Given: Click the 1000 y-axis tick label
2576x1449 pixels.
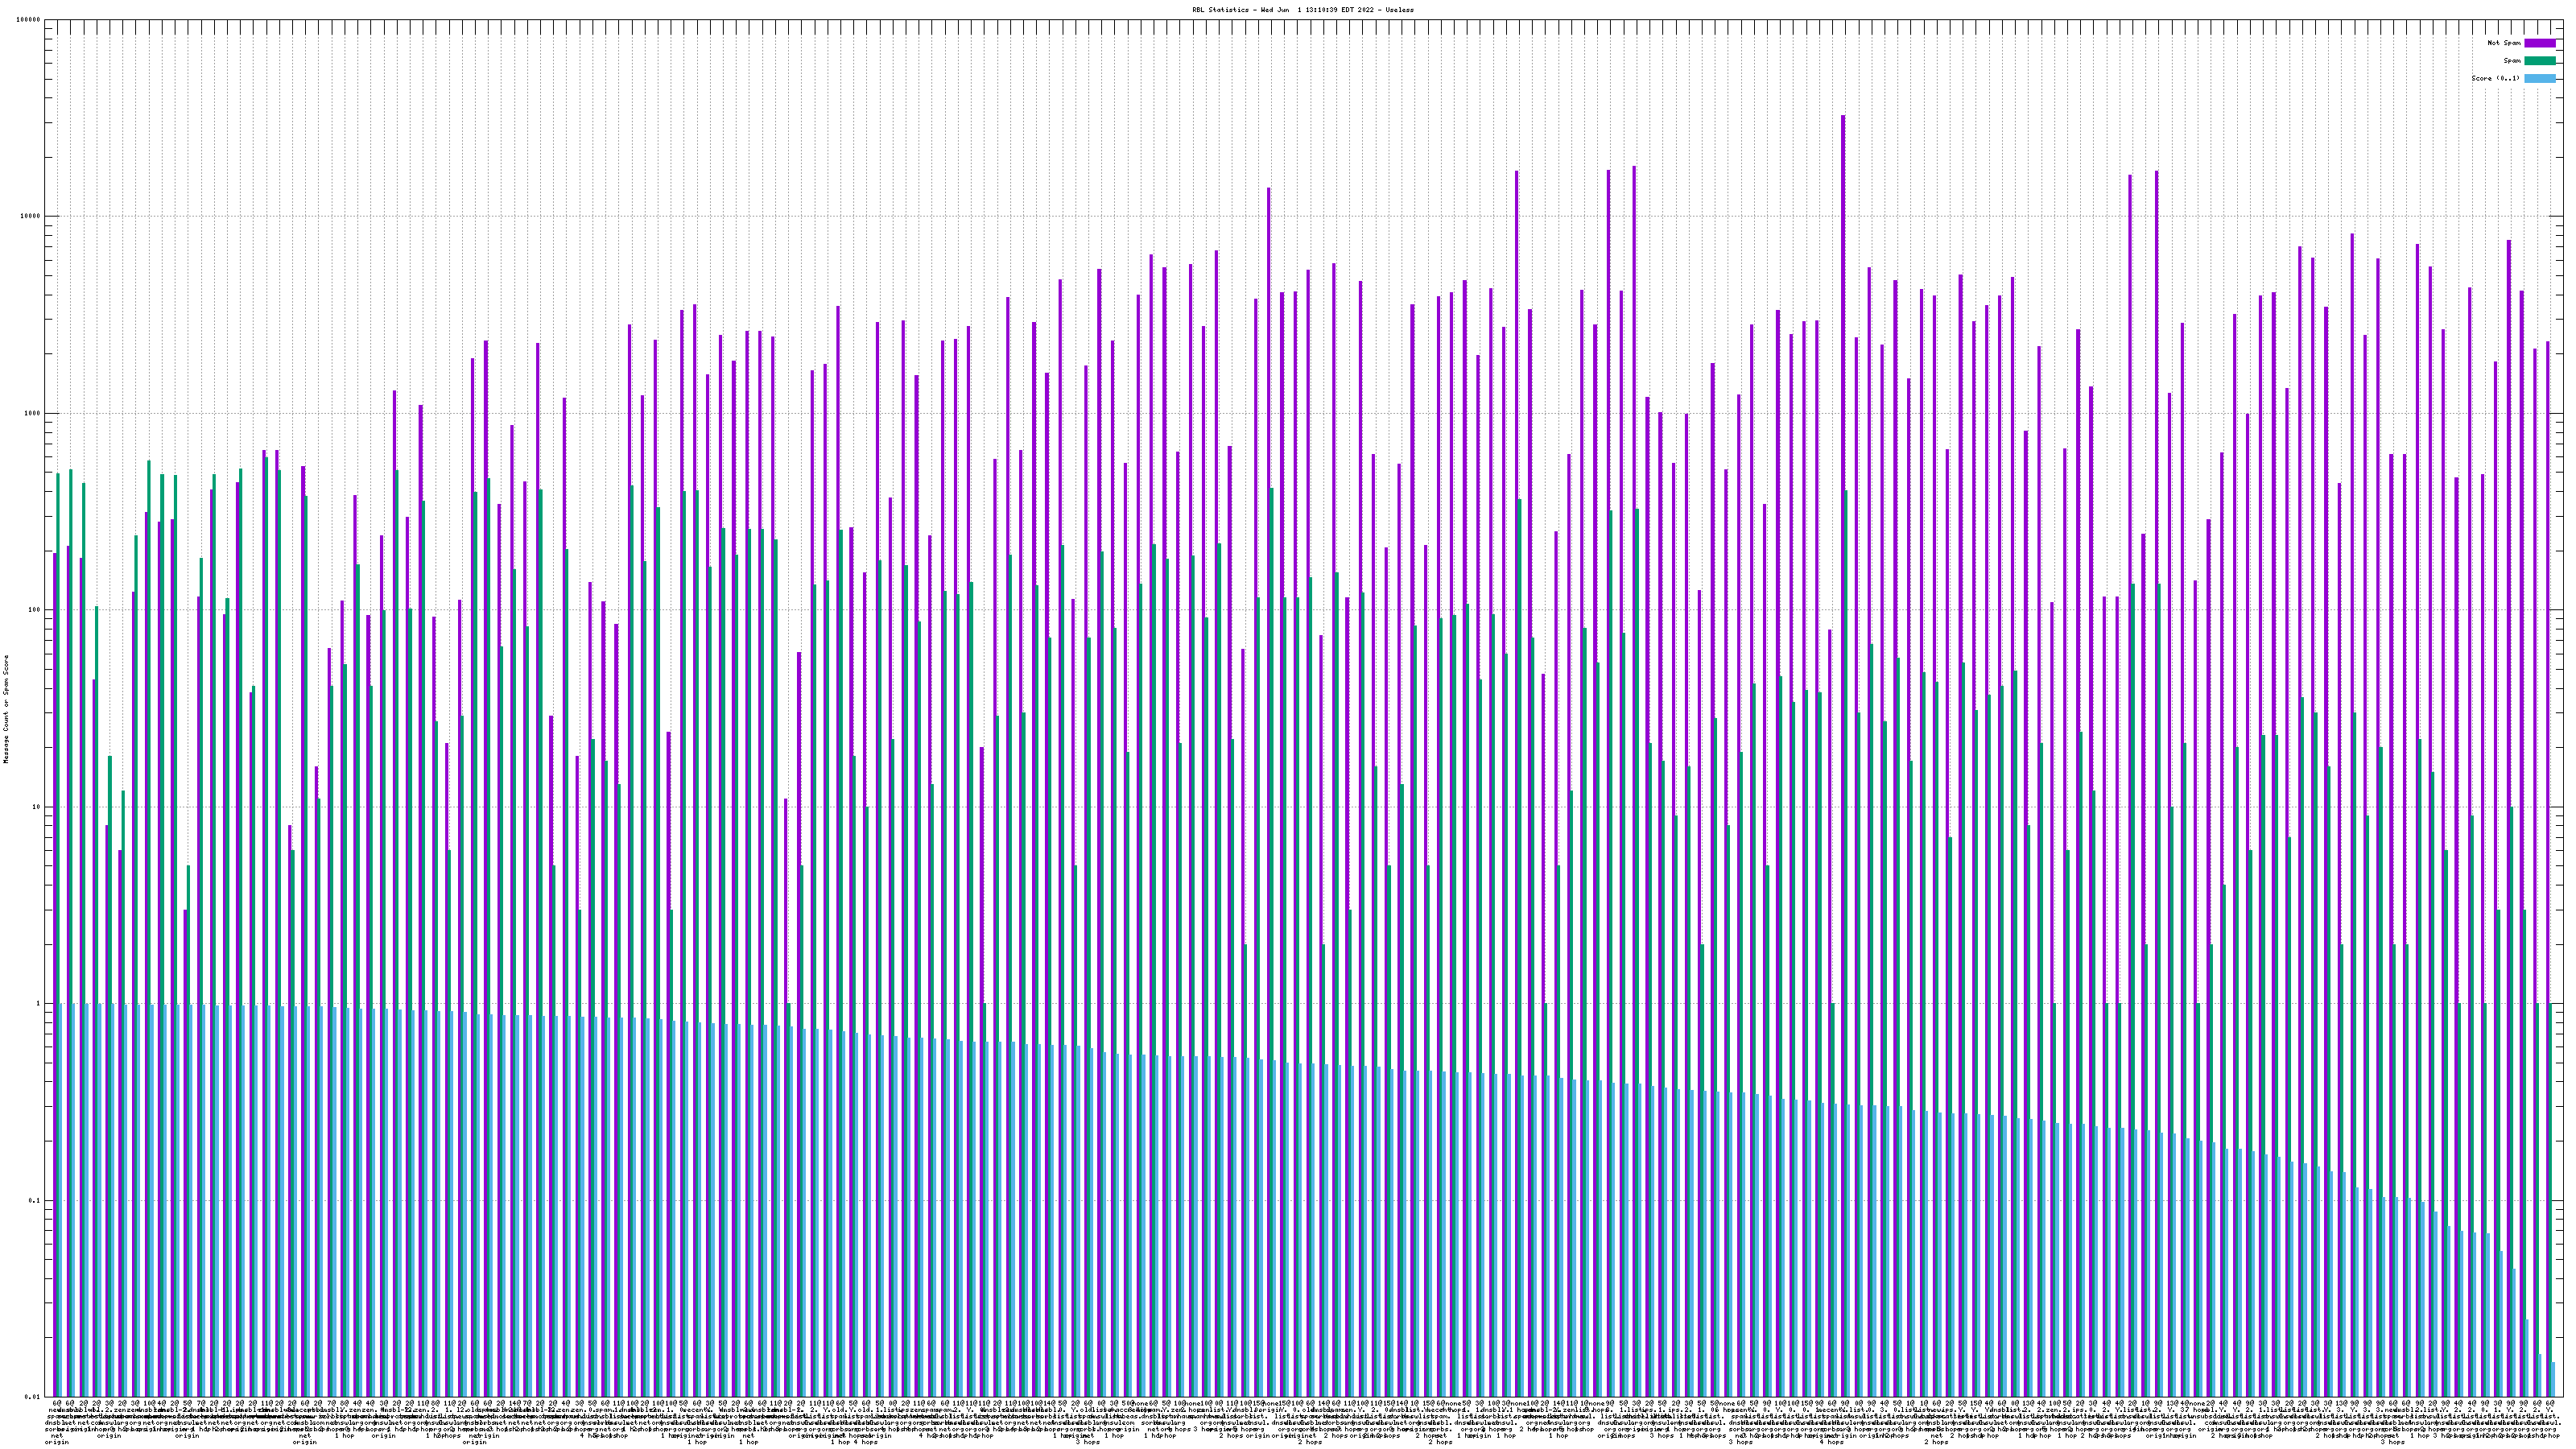Looking at the screenshot, I should point(33,414).
